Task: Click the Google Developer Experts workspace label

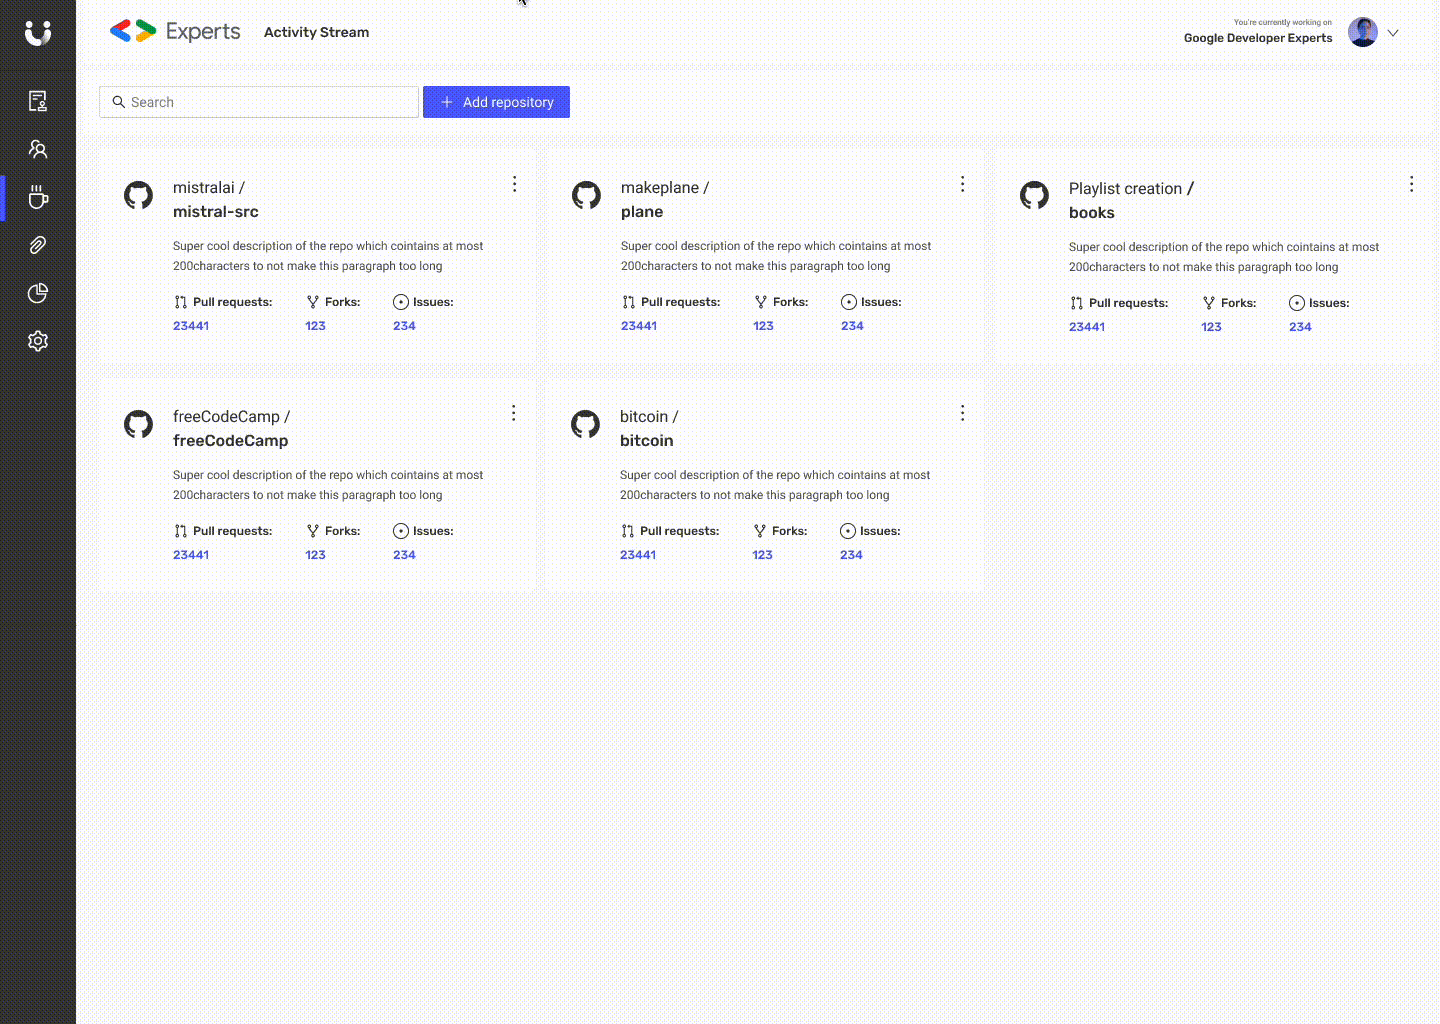Action: [x=1258, y=38]
